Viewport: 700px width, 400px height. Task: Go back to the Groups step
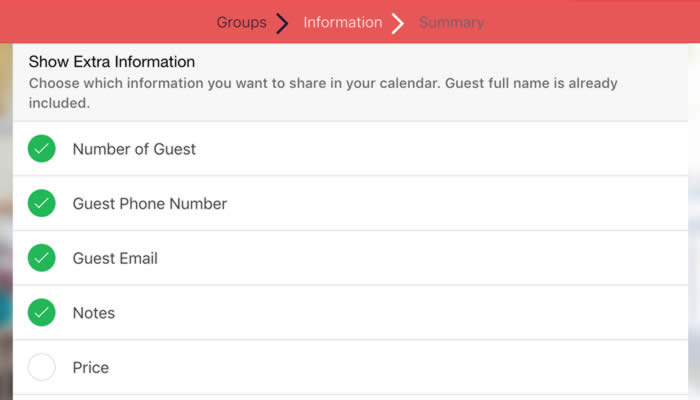[242, 22]
